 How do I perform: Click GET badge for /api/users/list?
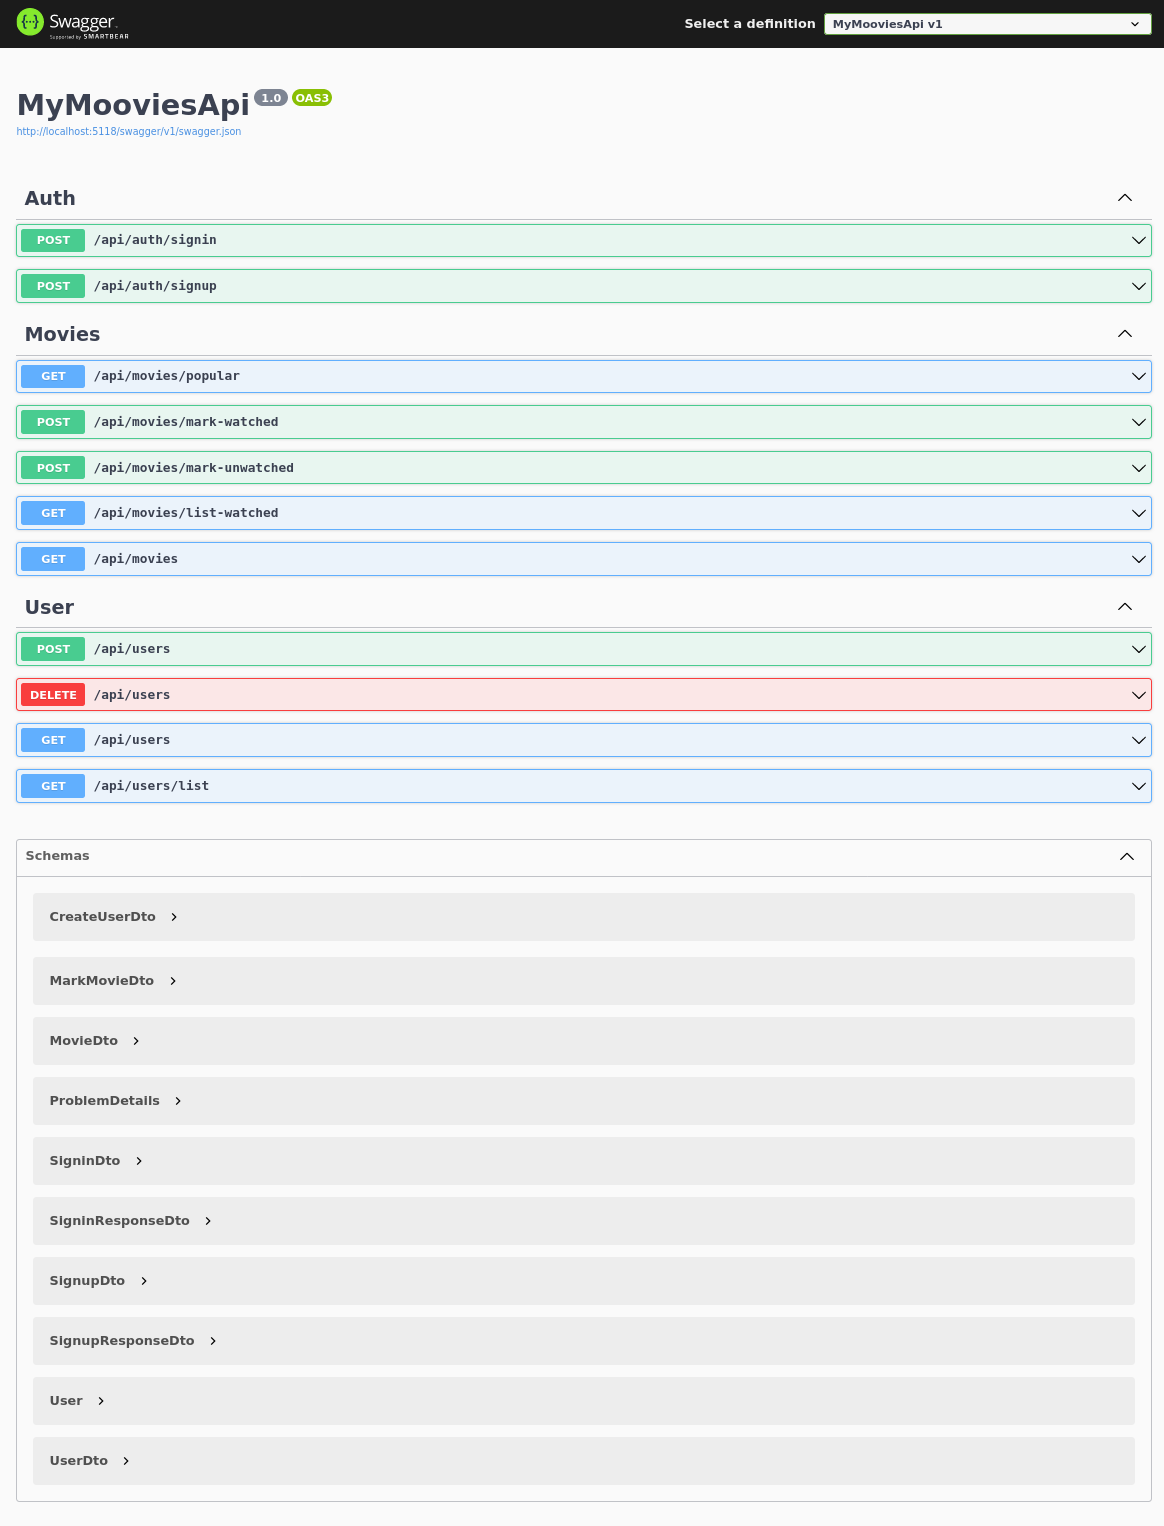53,786
